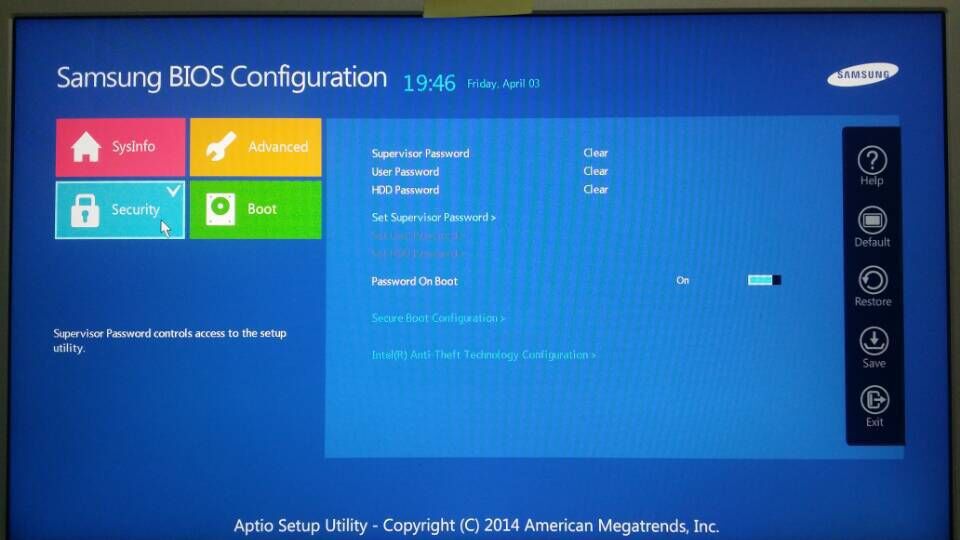This screenshot has width=960, height=540.
Task: Click the Friday, April 03 date
Action: coord(503,84)
